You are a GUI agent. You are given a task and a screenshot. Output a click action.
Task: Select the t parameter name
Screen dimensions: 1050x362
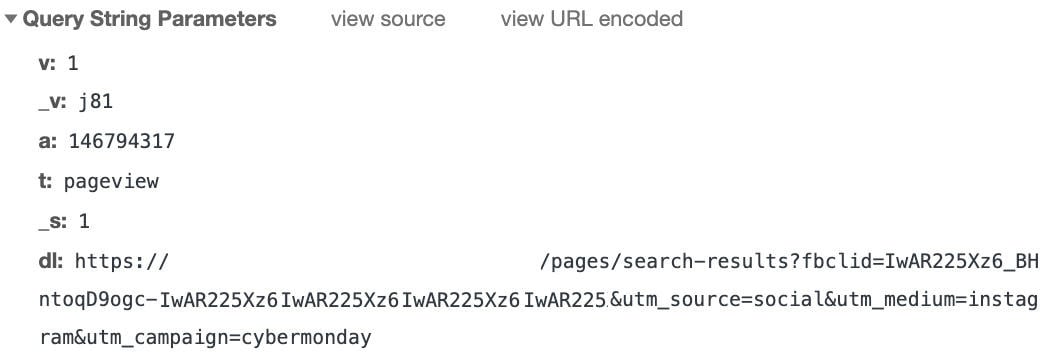(x=46, y=181)
